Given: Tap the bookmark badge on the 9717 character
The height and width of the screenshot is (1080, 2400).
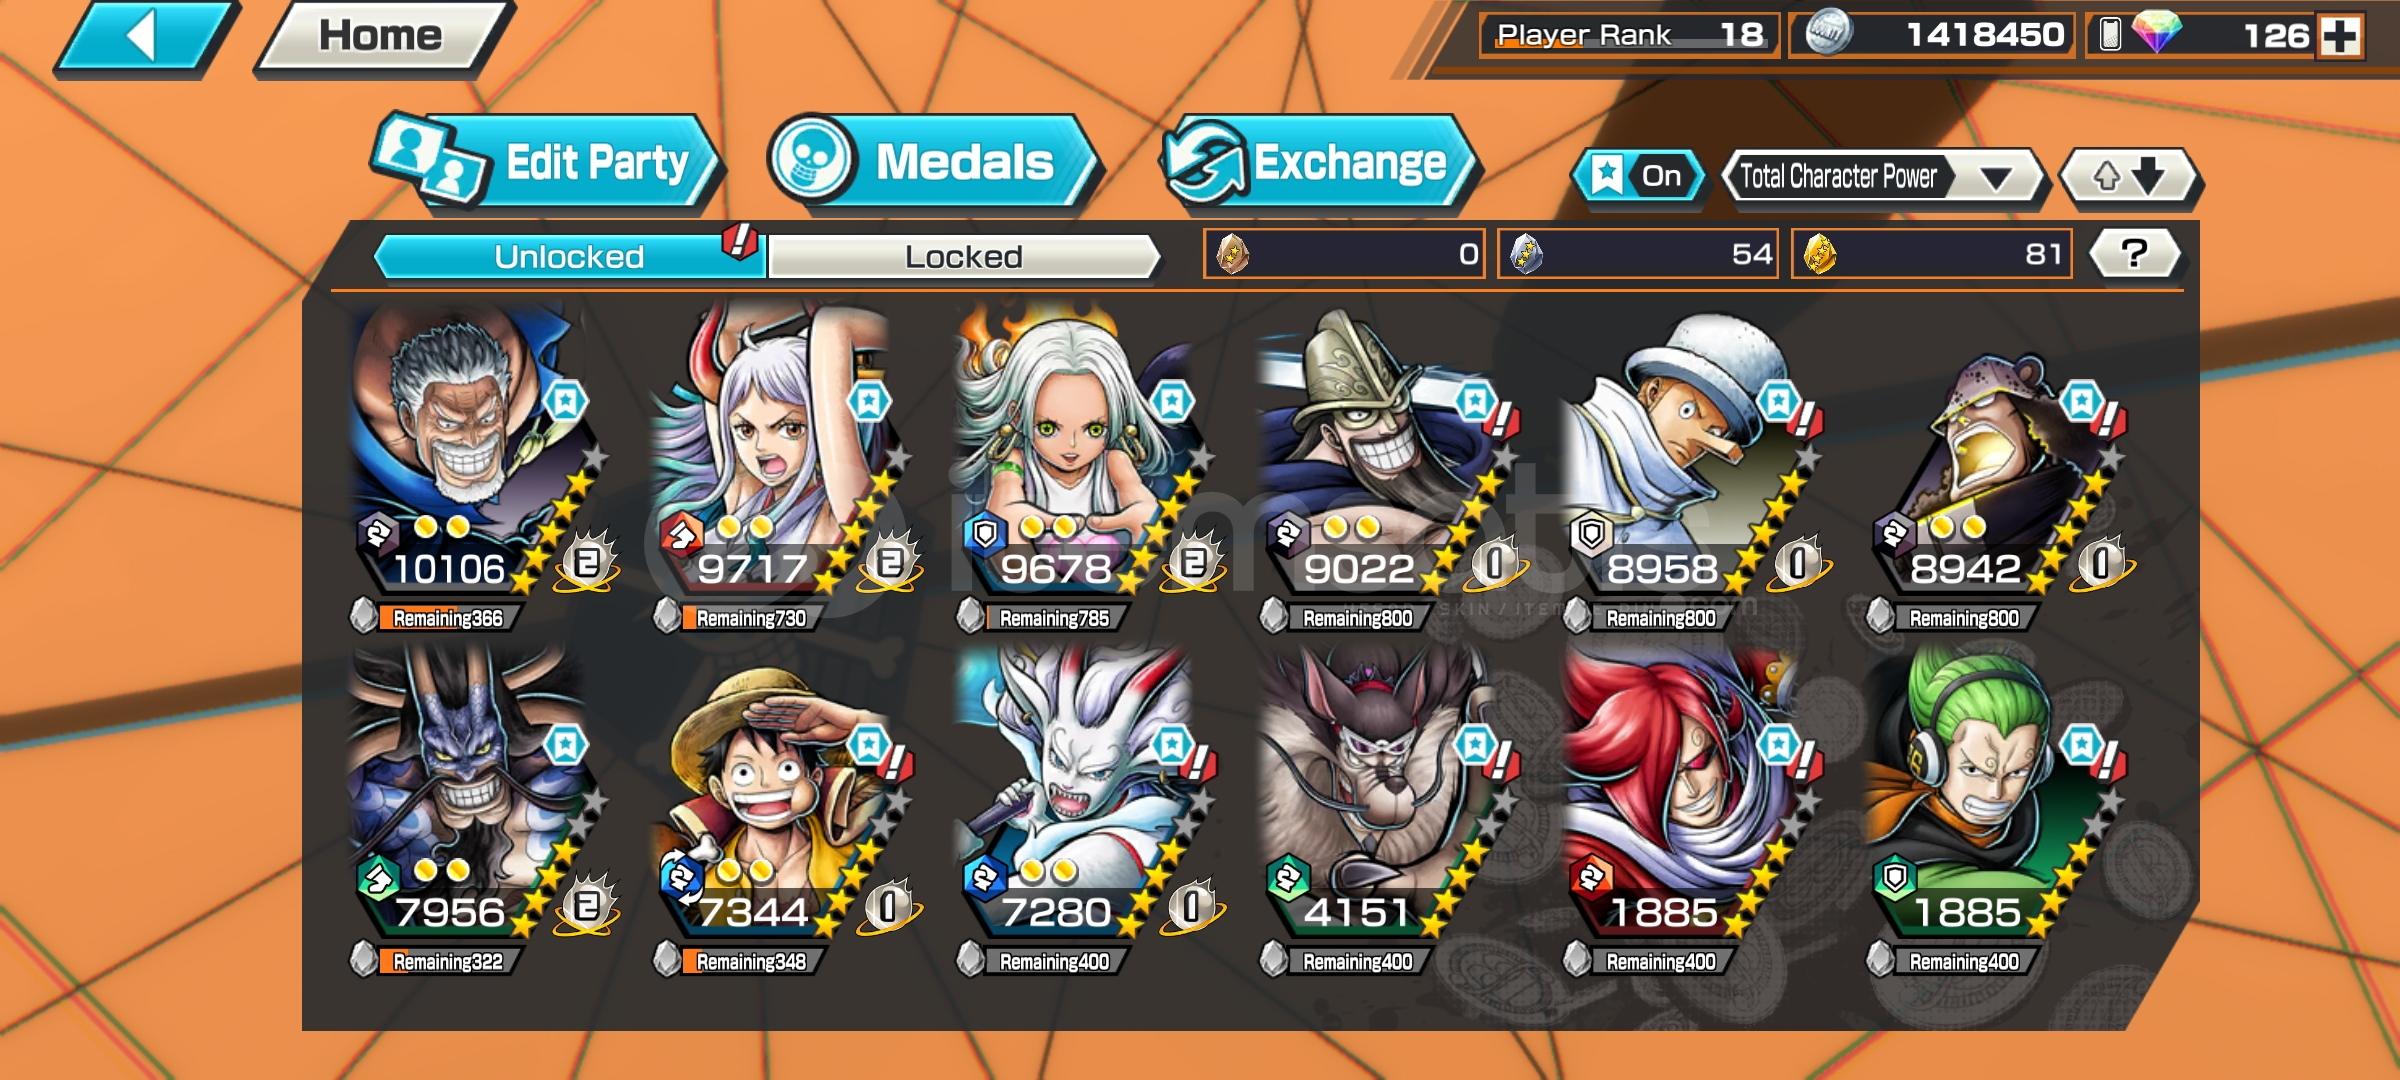Looking at the screenshot, I should click(869, 403).
